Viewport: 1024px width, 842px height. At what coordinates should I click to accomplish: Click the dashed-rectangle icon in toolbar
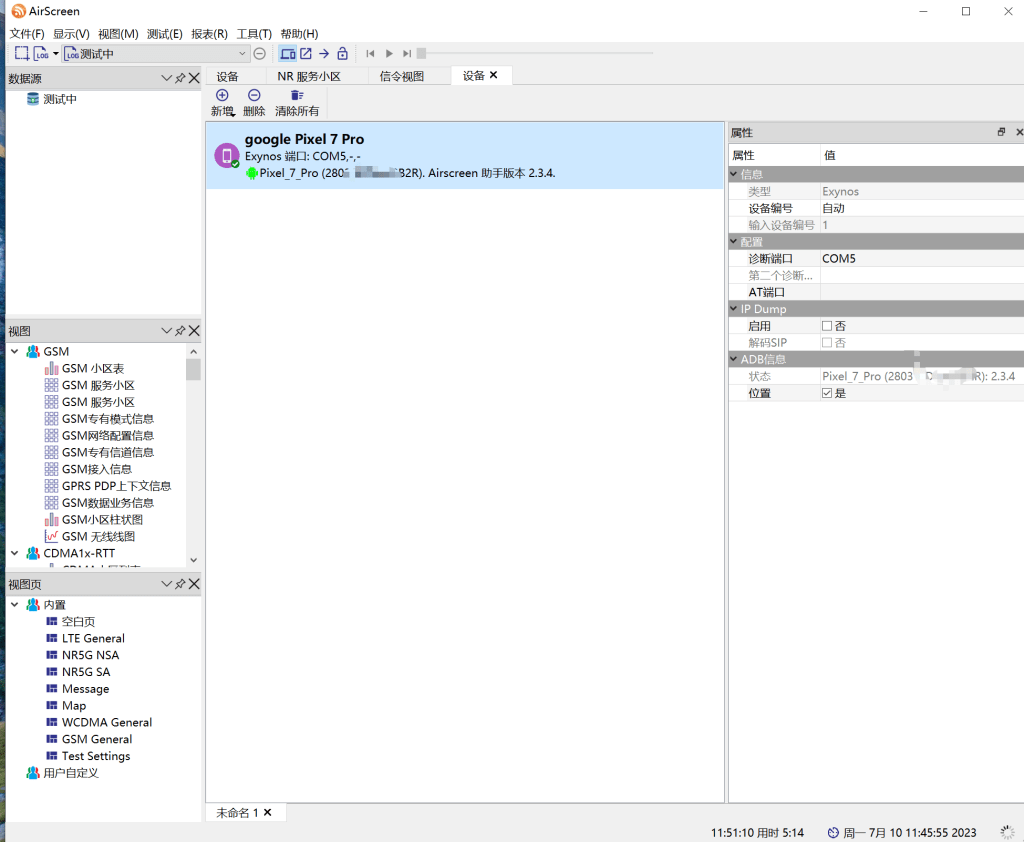(x=22, y=53)
